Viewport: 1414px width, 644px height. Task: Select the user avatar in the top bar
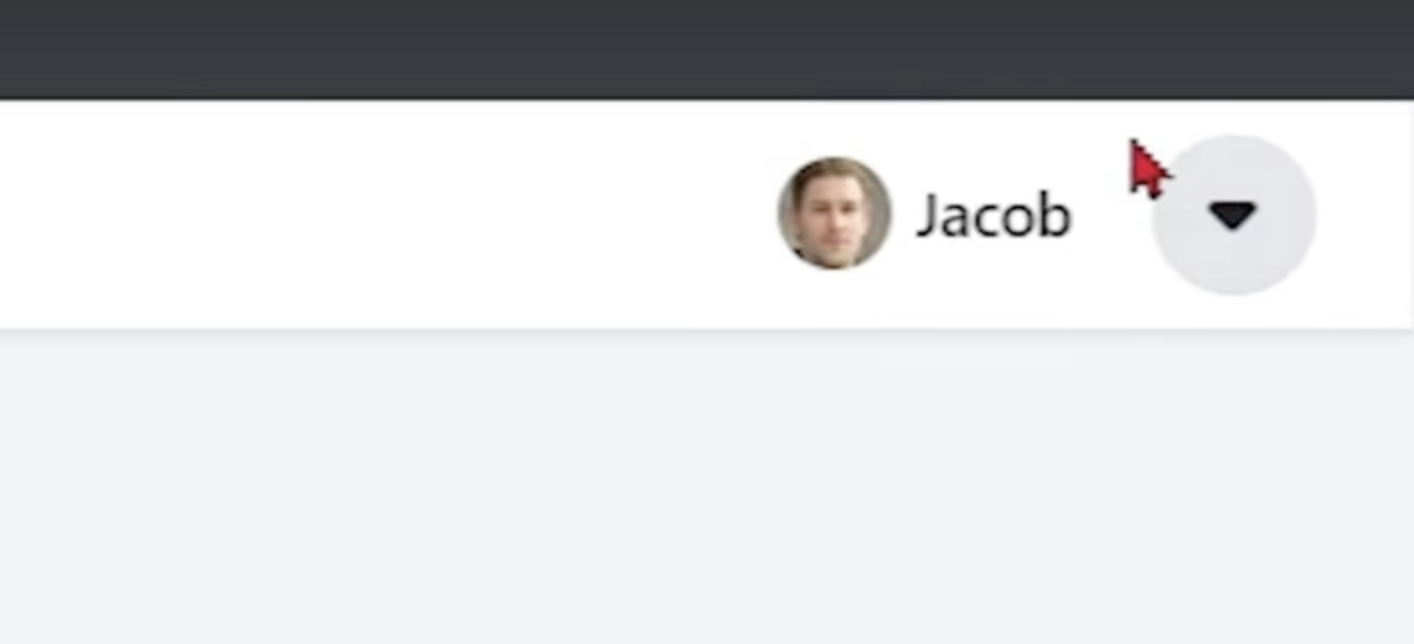click(x=834, y=213)
